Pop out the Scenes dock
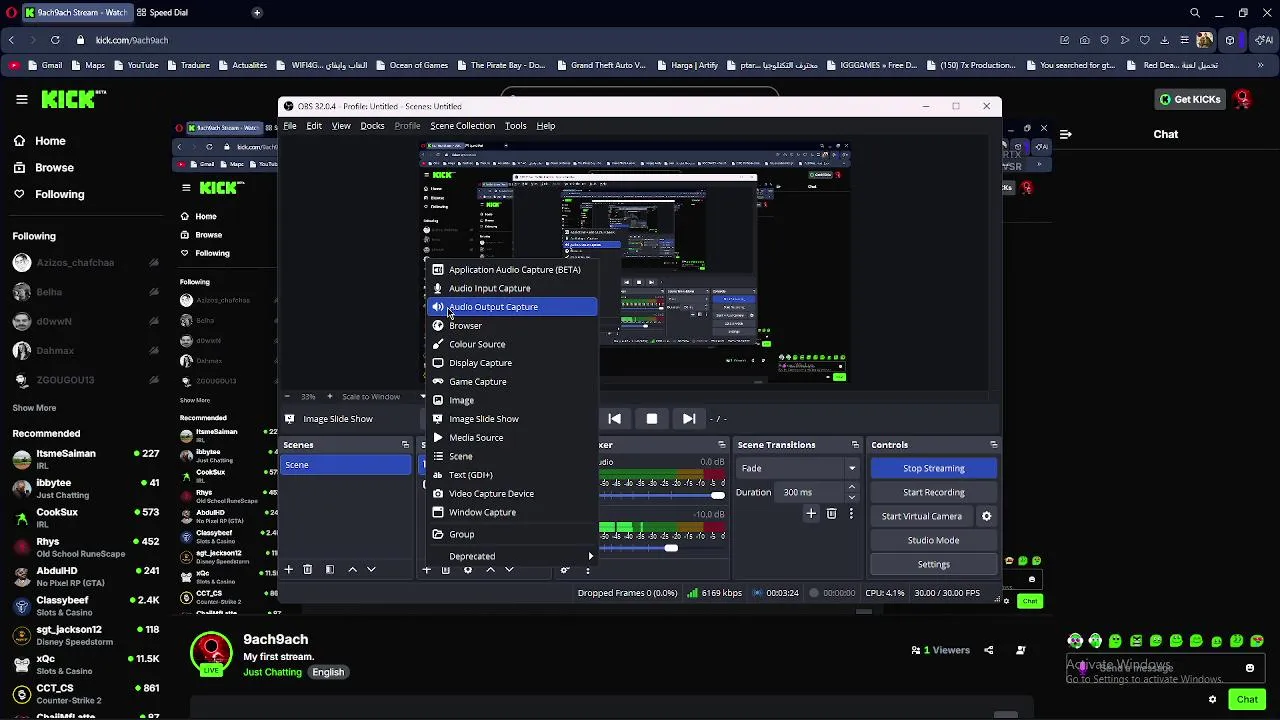The width and height of the screenshot is (1280, 720). [405, 445]
